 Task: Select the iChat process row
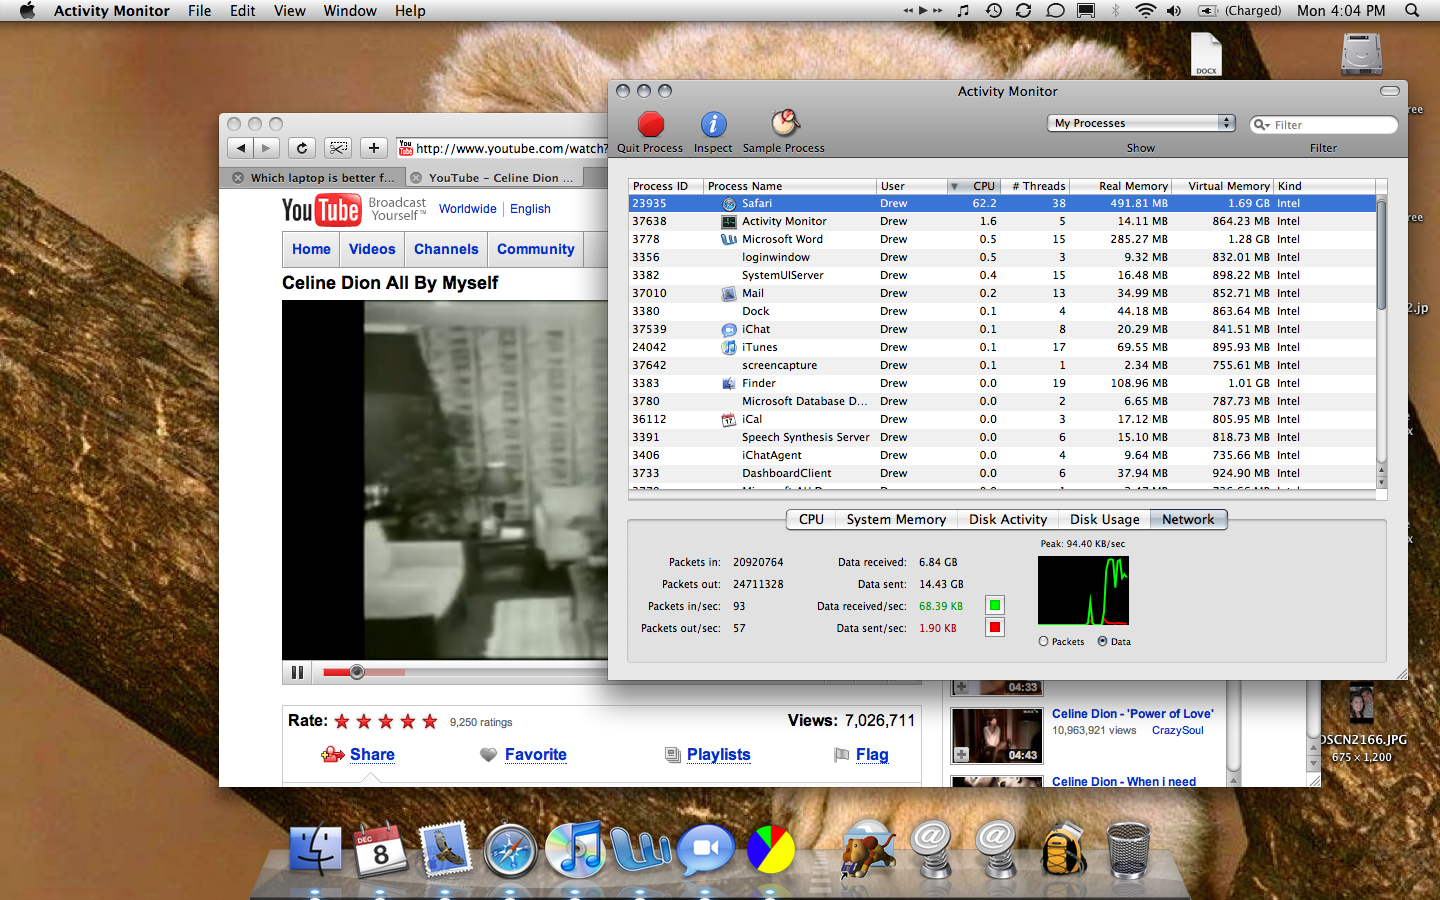1002,329
